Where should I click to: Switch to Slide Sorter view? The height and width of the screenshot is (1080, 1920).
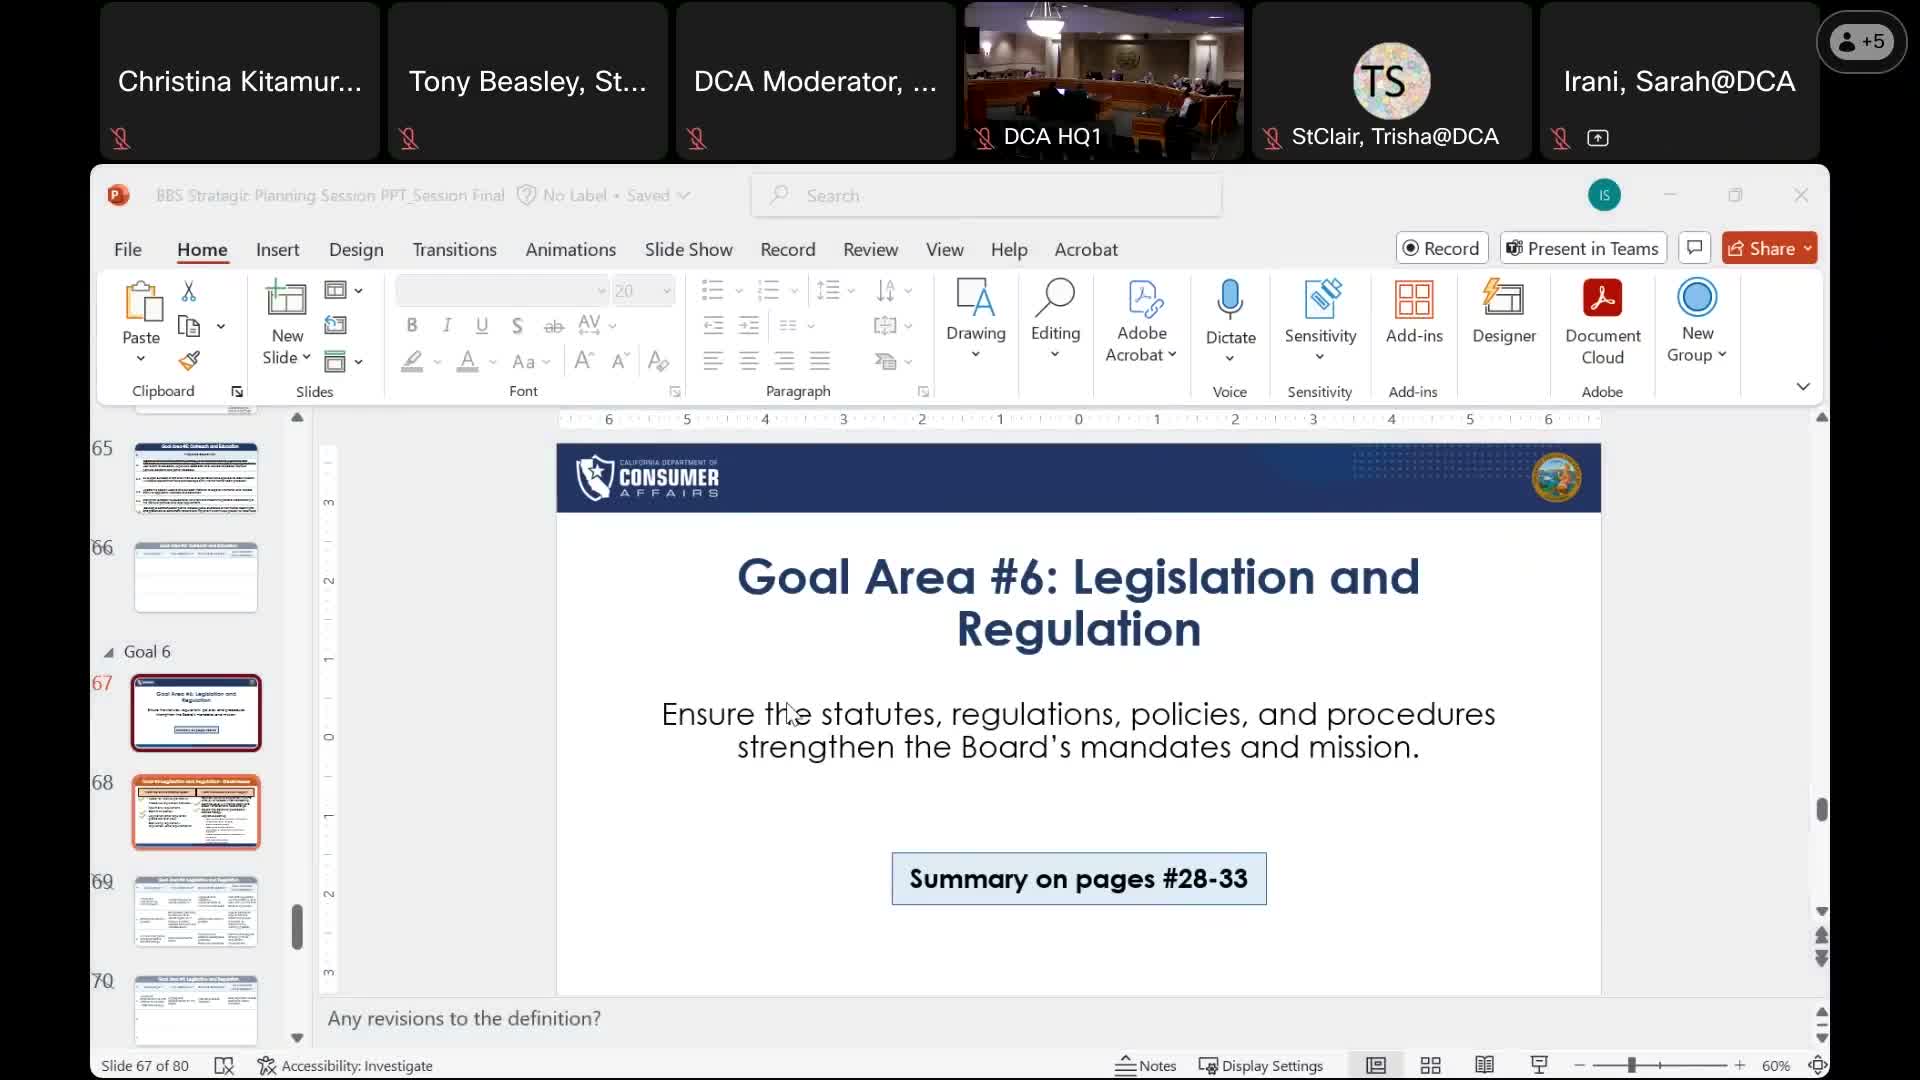(1430, 1065)
